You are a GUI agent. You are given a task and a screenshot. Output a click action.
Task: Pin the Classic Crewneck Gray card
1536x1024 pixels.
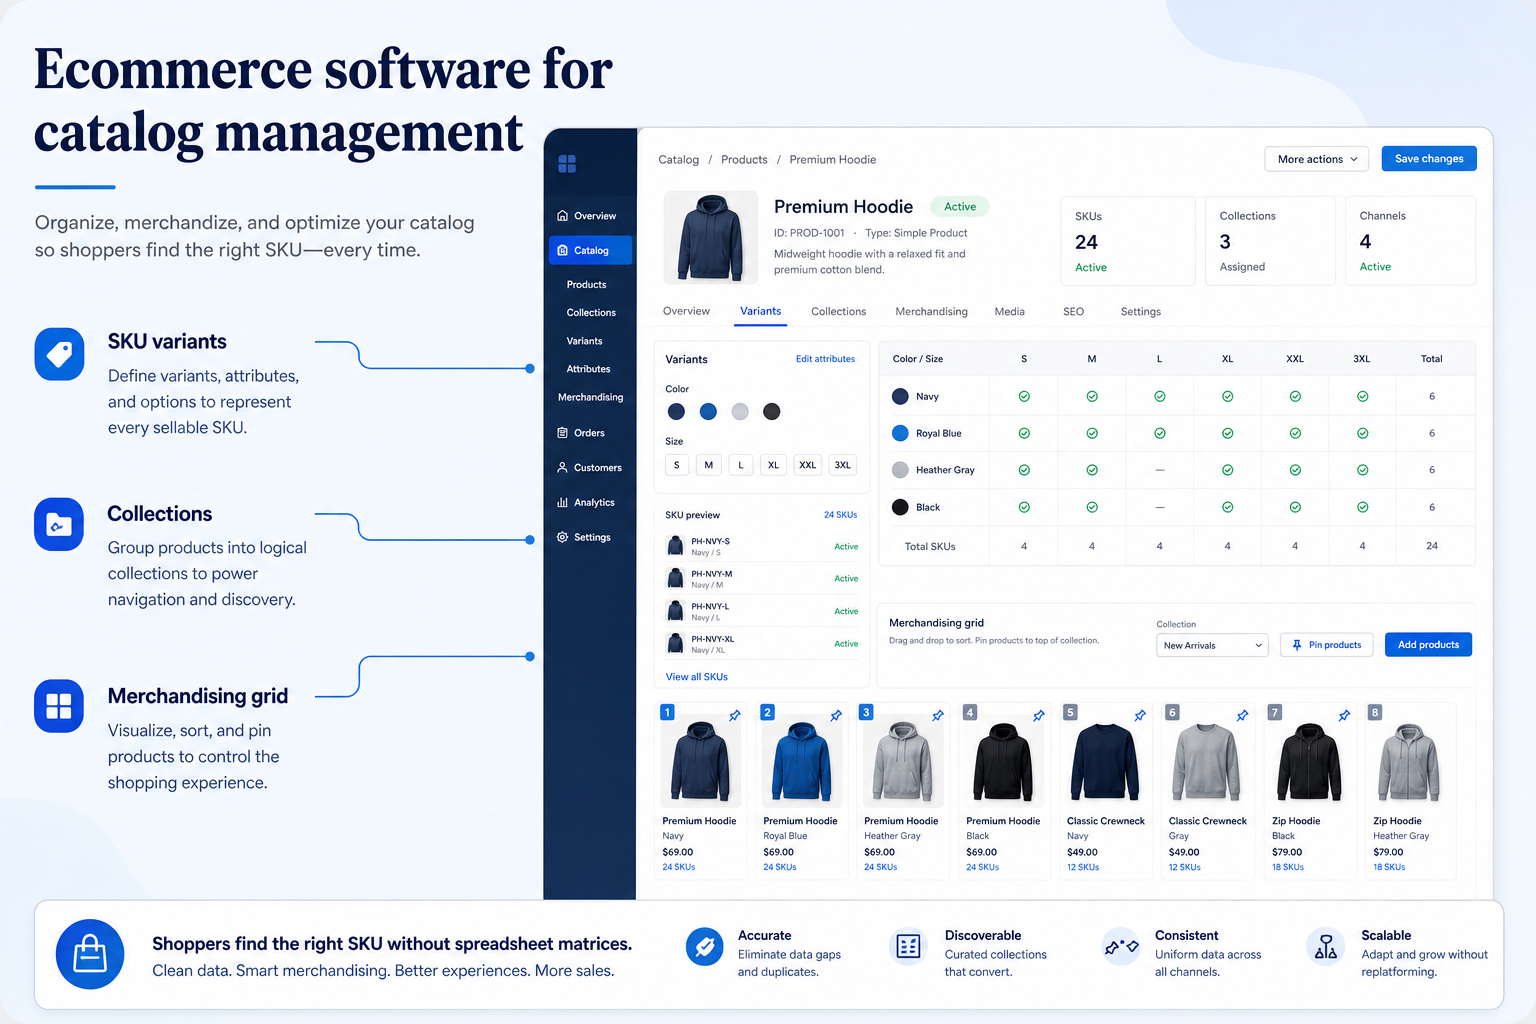[x=1242, y=715]
